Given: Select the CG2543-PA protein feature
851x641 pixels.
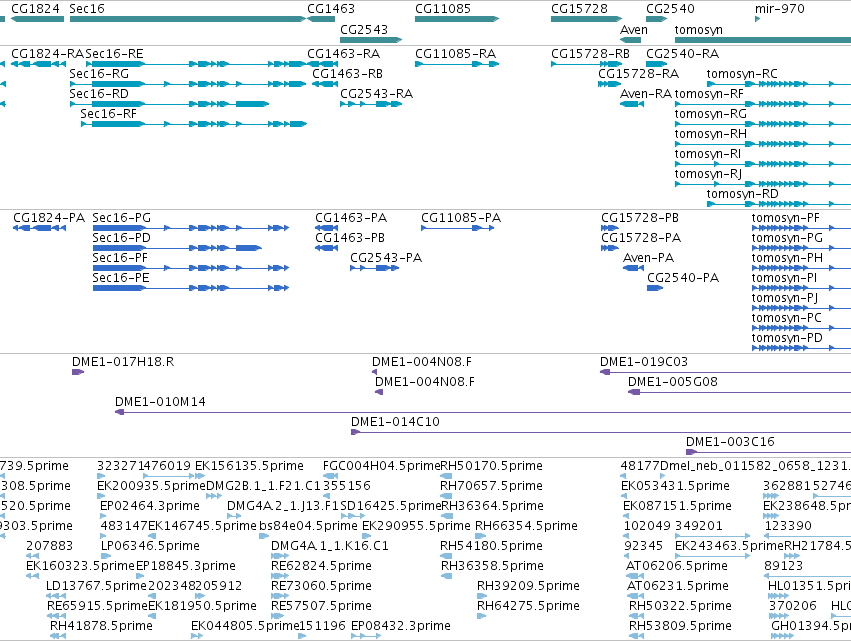Looking at the screenshot, I should pos(374,268).
